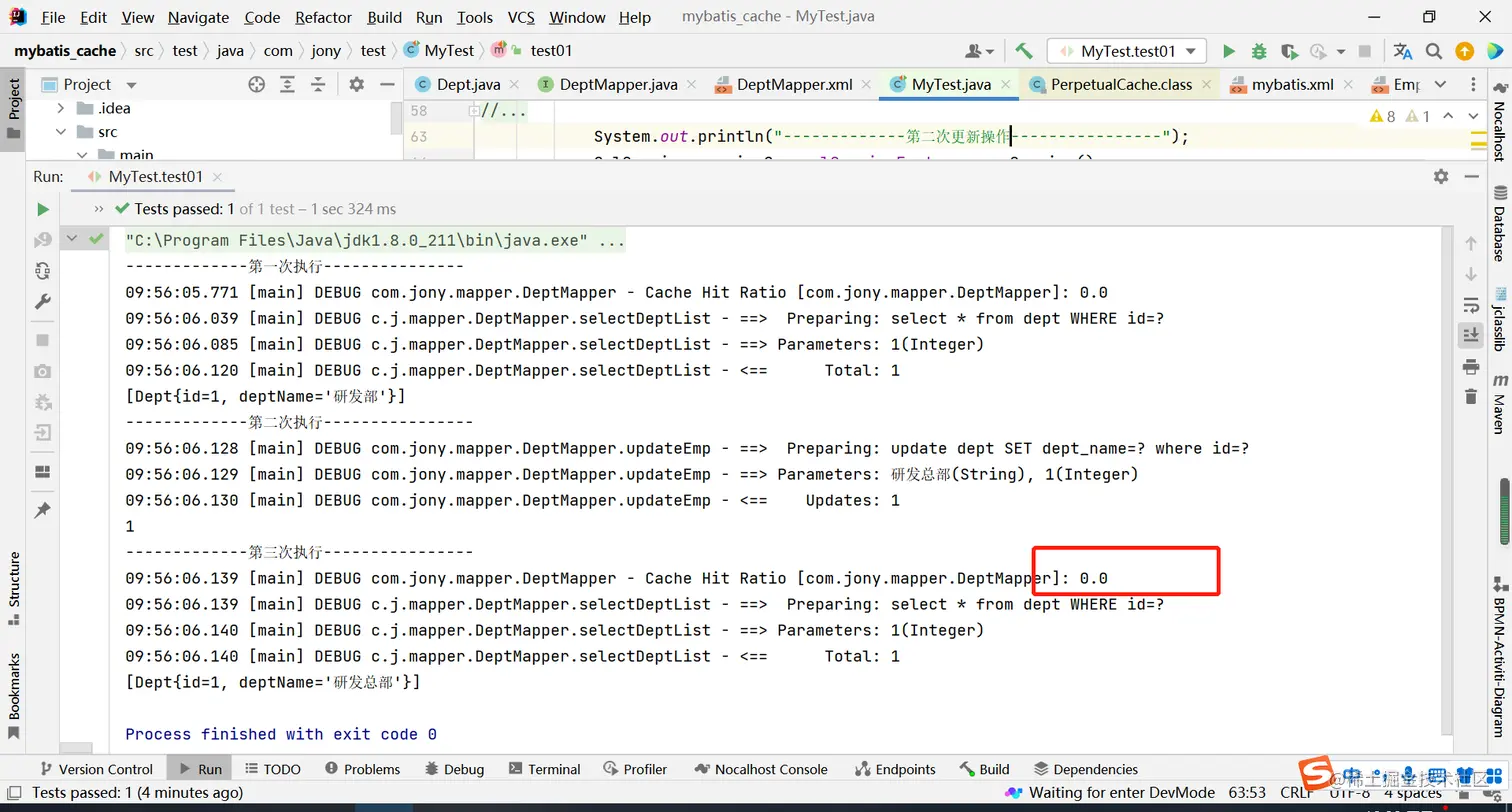Screen dimensions: 1512x812
Task: Click the up arrow beside console output
Action: click(x=1470, y=243)
